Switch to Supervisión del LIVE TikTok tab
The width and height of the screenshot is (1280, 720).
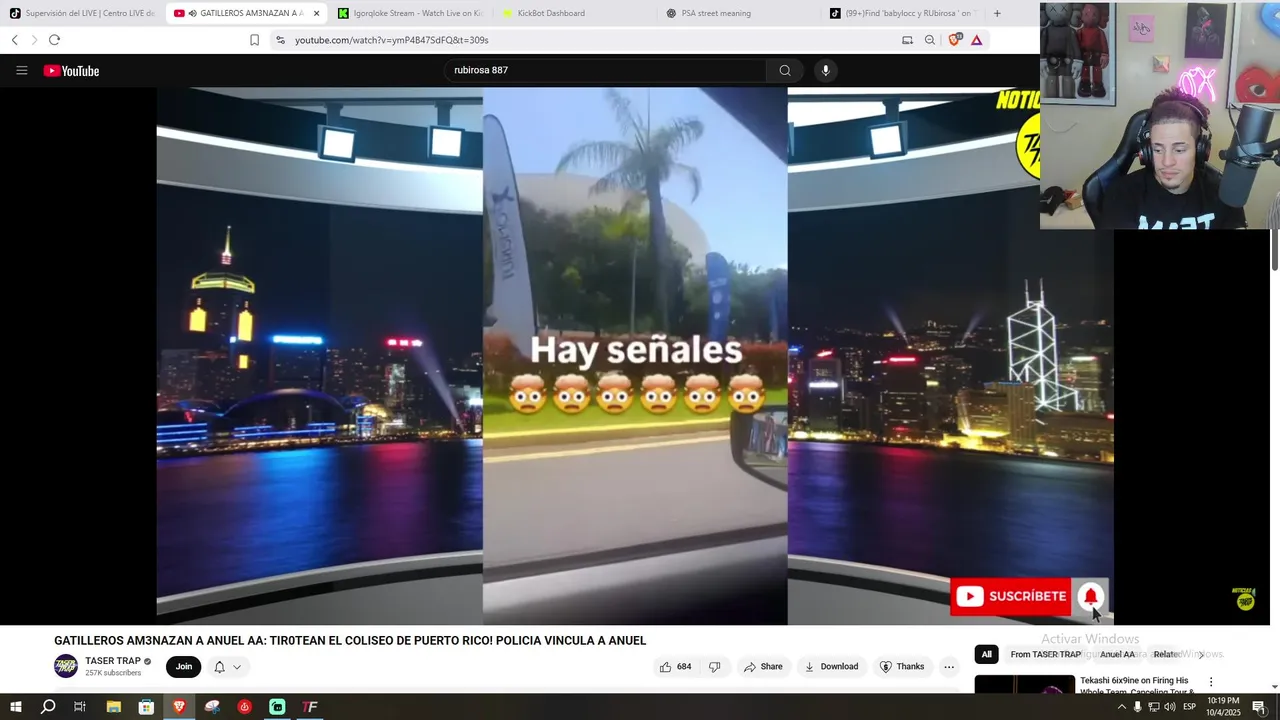tap(82, 13)
